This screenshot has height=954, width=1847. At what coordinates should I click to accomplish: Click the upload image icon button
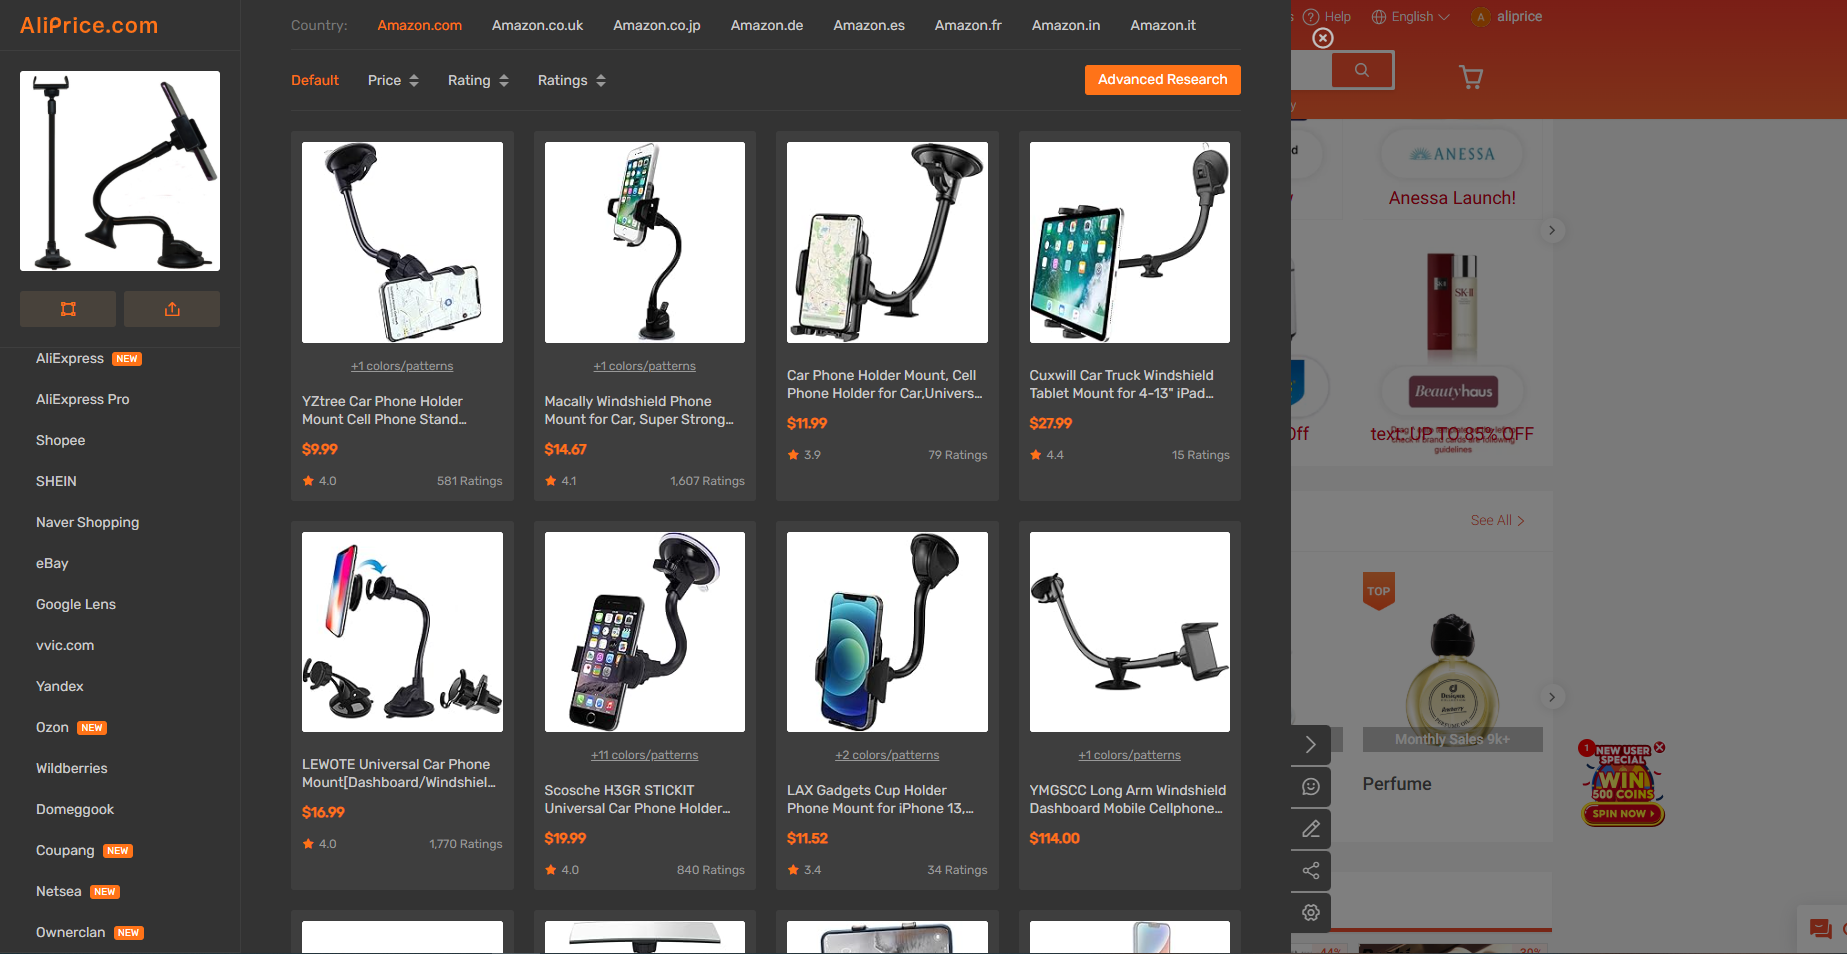pos(172,309)
